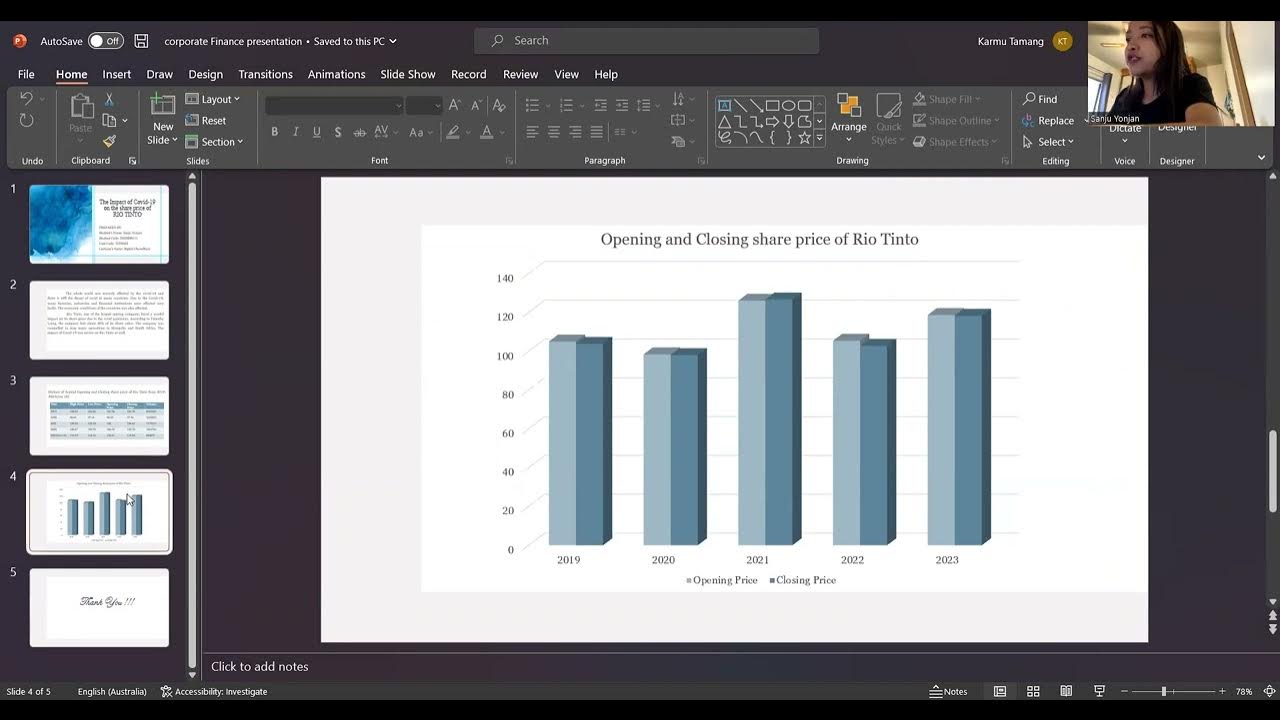This screenshot has height=720, width=1280.
Task: Click Decrease List Level indent icon
Action: (x=600, y=104)
